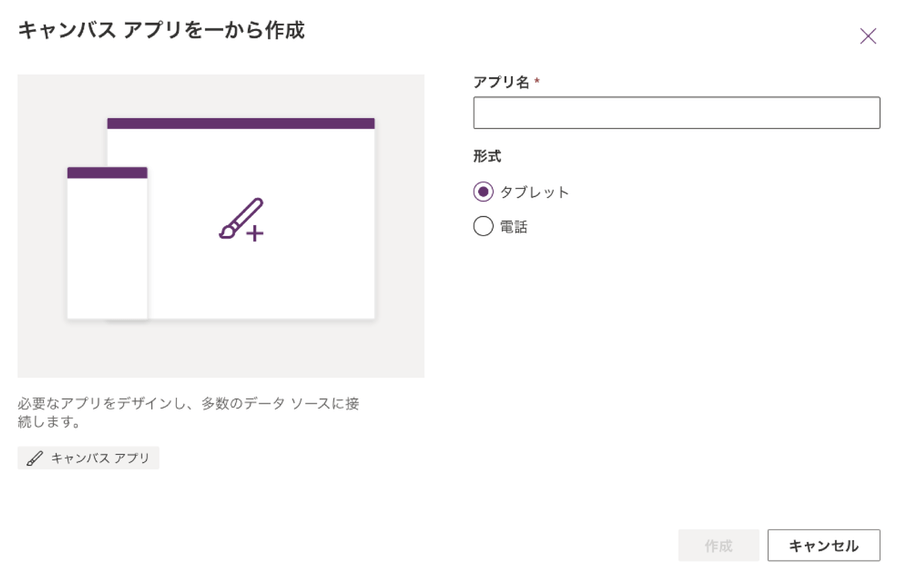Click the タブレット option label text
The image size is (900, 570).
pos(534,192)
